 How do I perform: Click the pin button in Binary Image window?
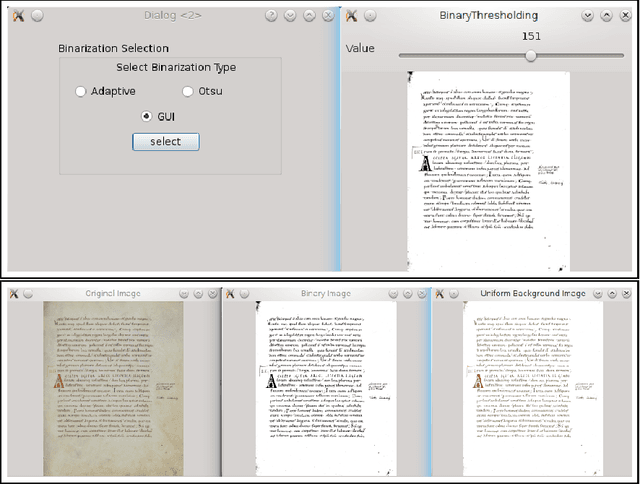244,293
